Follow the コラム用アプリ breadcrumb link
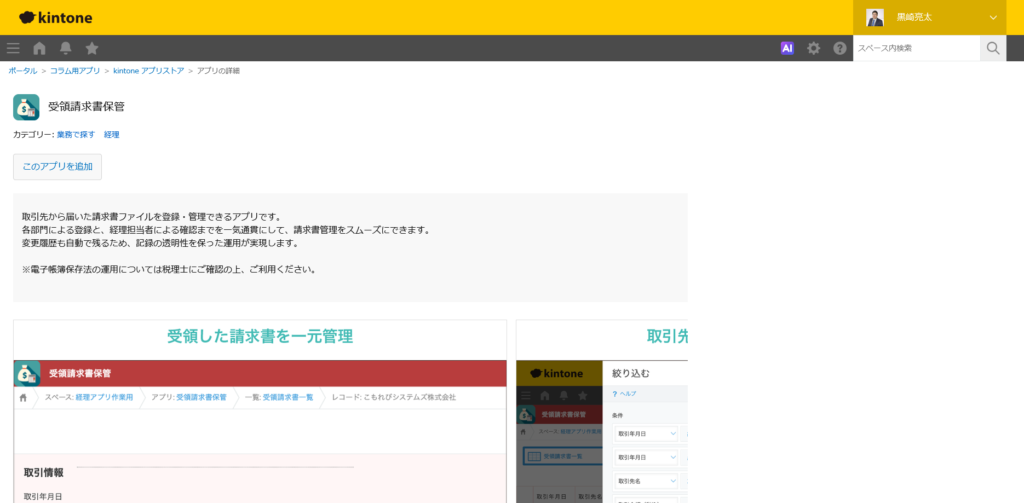 pos(75,71)
